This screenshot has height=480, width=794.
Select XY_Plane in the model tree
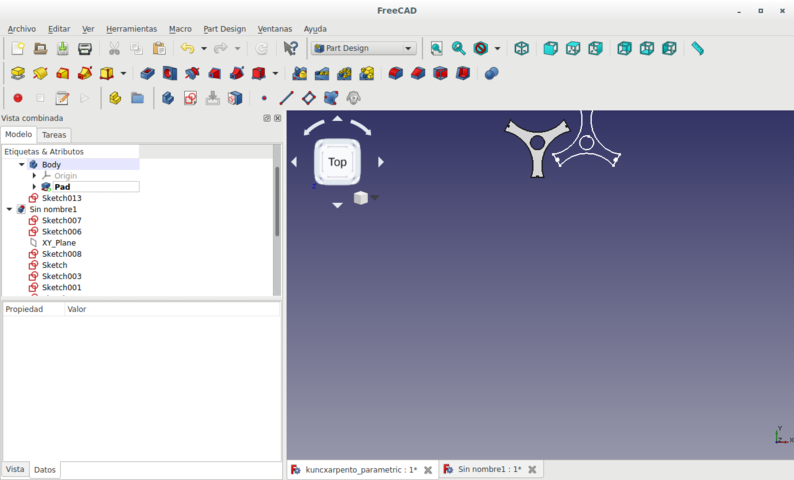(59, 243)
